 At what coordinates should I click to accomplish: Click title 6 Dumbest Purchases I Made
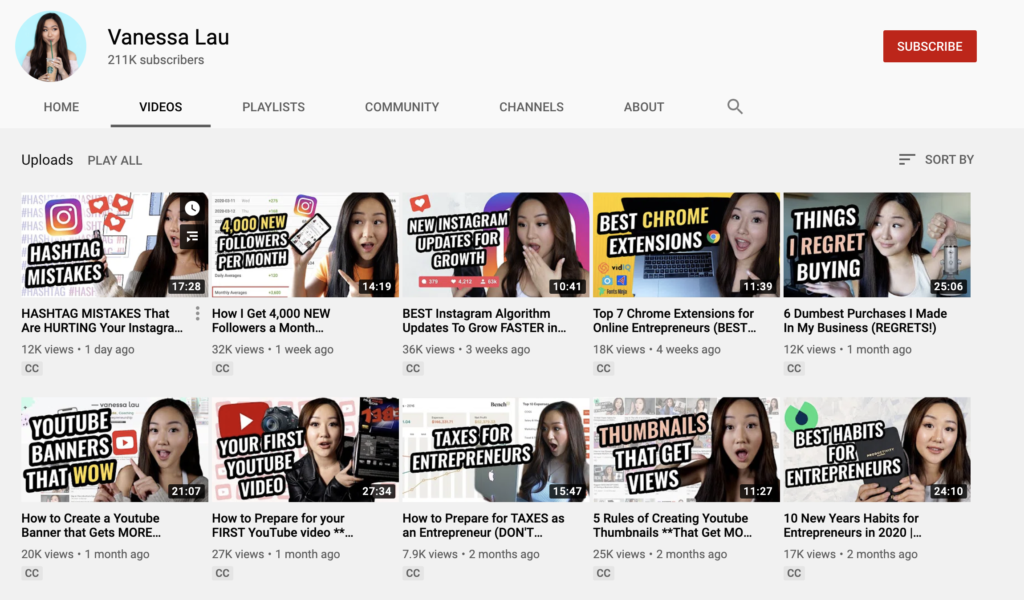(865, 321)
